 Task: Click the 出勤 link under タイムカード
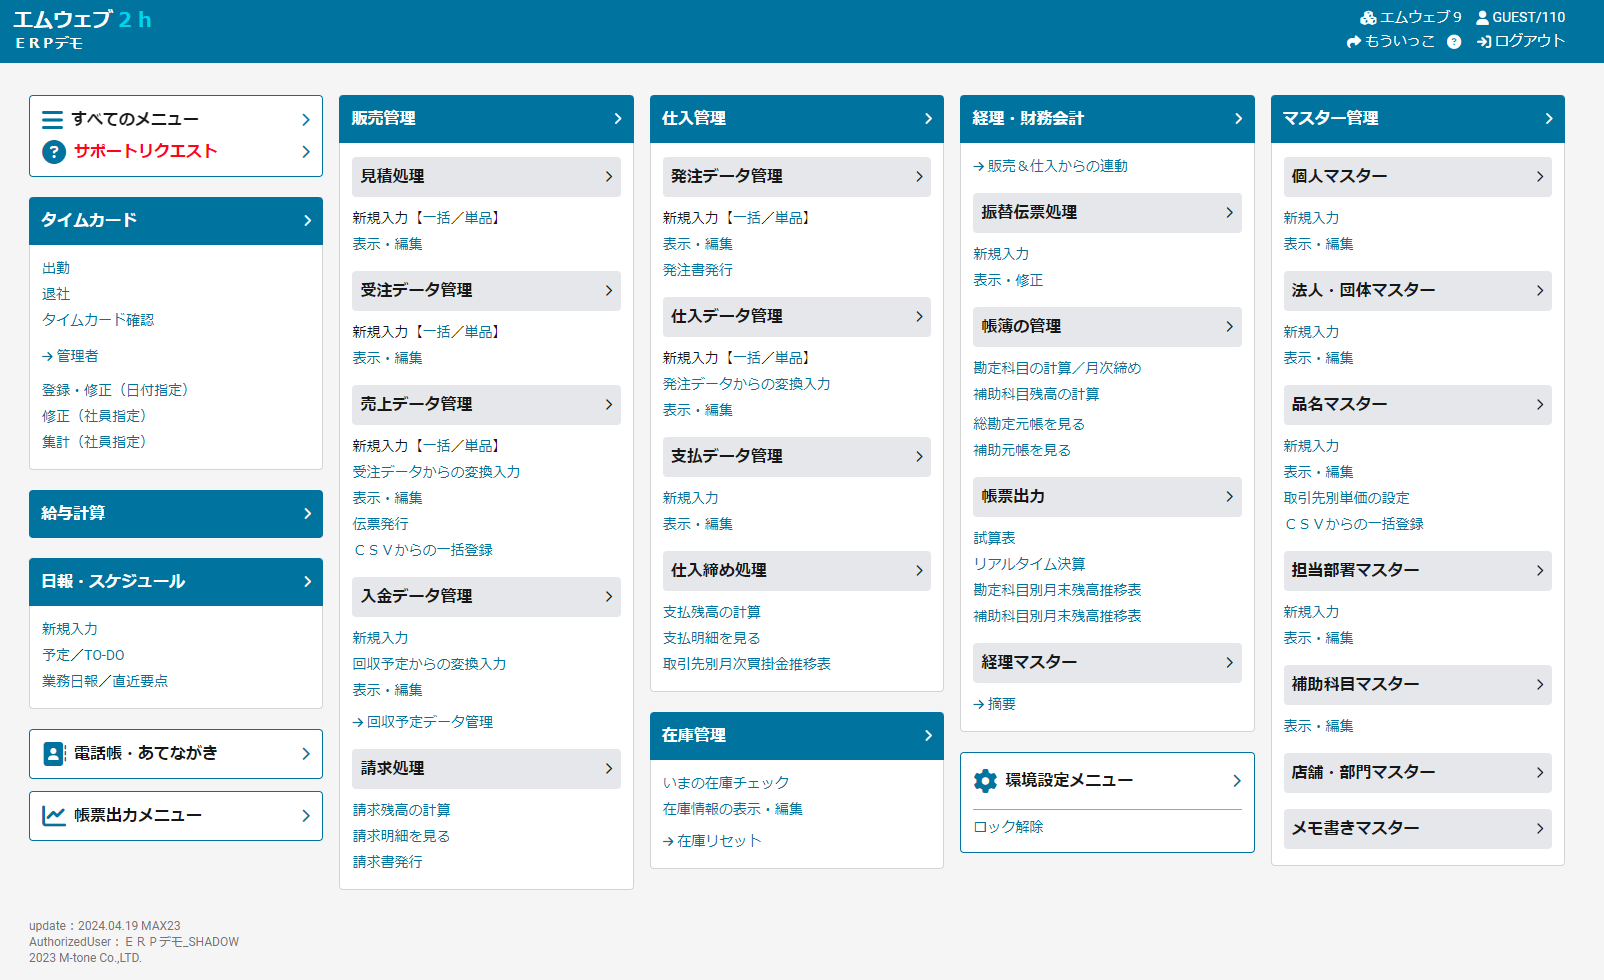[x=56, y=268]
